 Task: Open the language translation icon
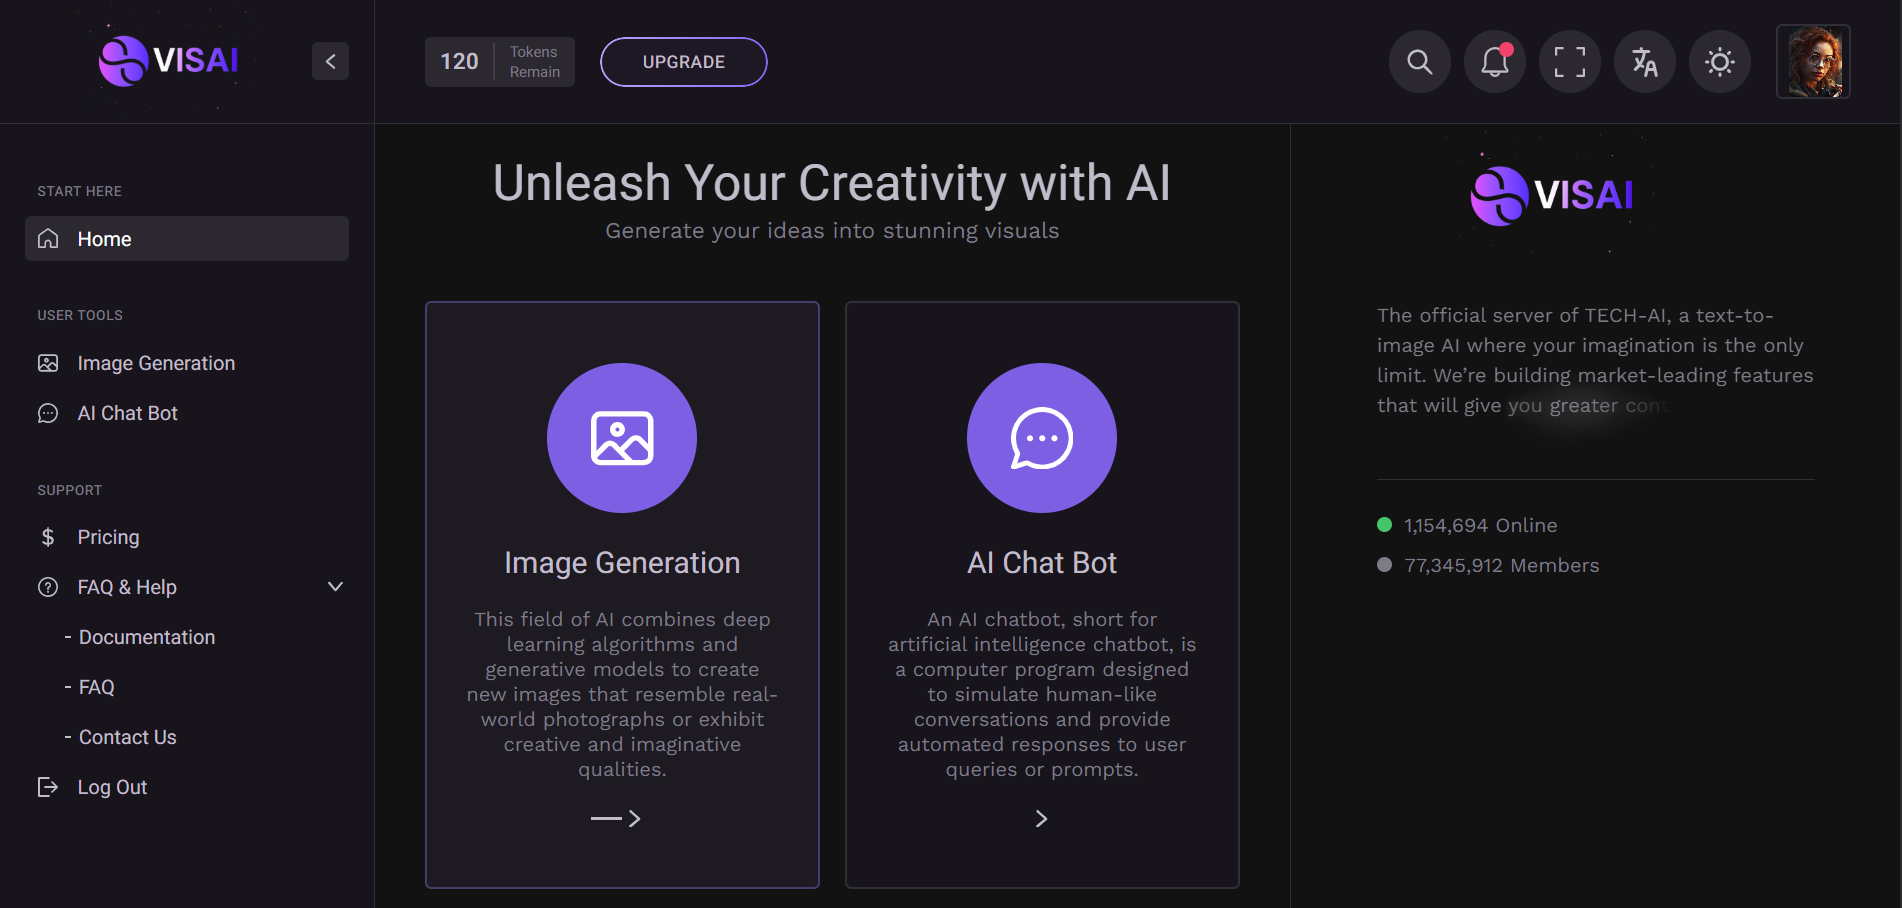[x=1644, y=62]
